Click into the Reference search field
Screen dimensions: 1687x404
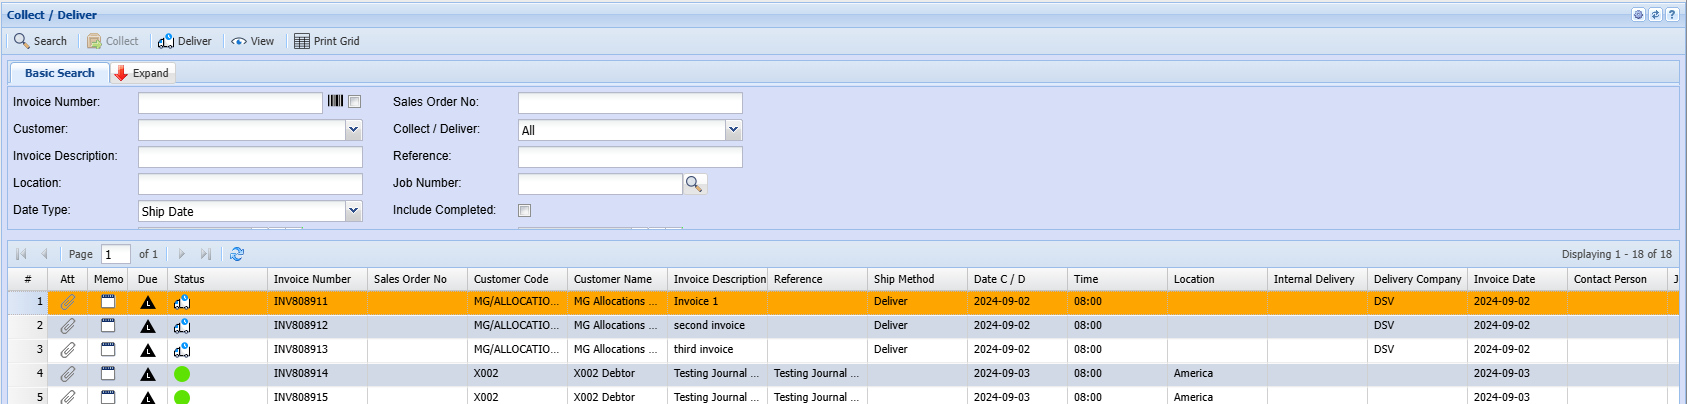[630, 157]
